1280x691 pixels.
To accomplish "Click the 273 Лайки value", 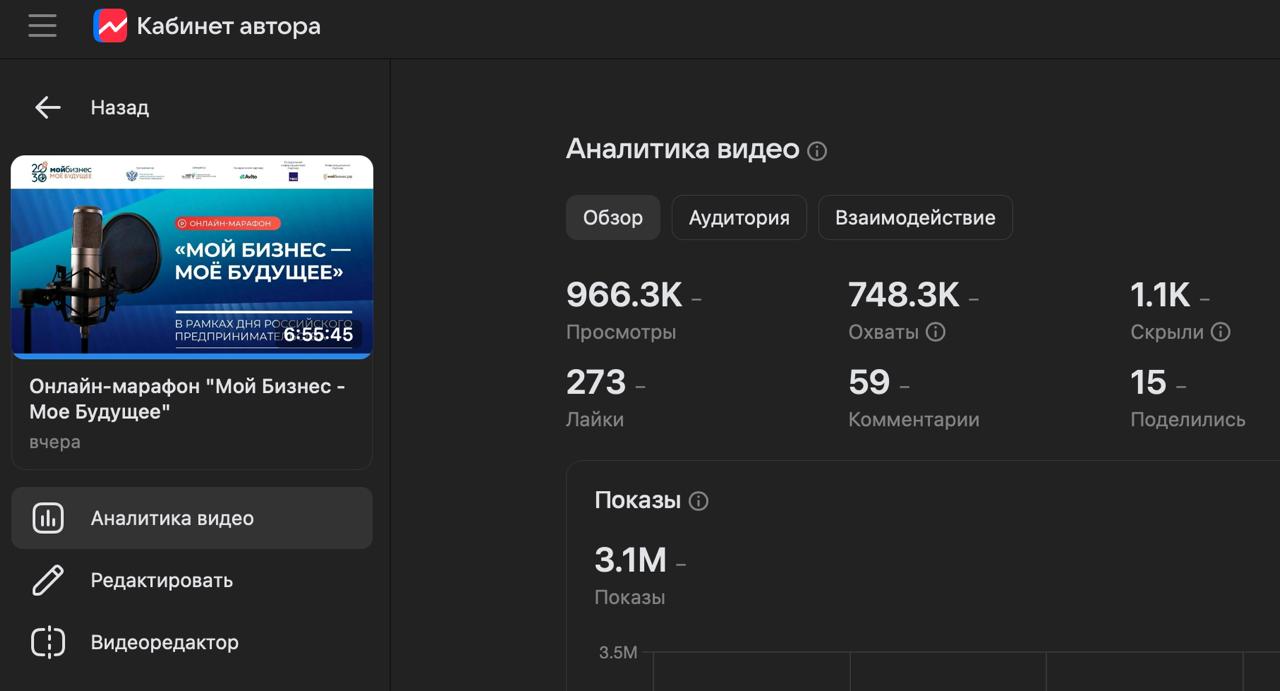I will pyautogui.click(x=596, y=382).
